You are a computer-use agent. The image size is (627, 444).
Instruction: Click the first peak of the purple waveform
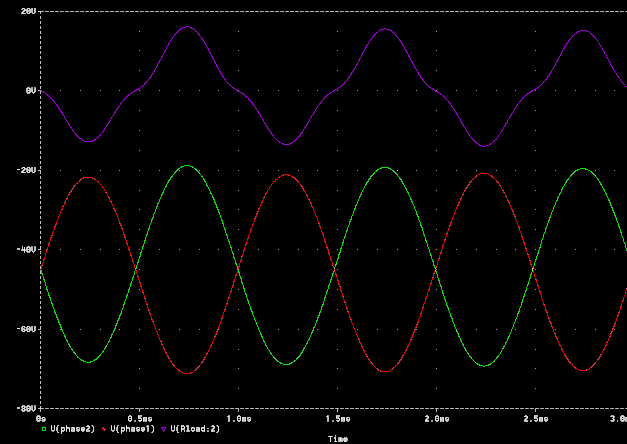[188, 27]
